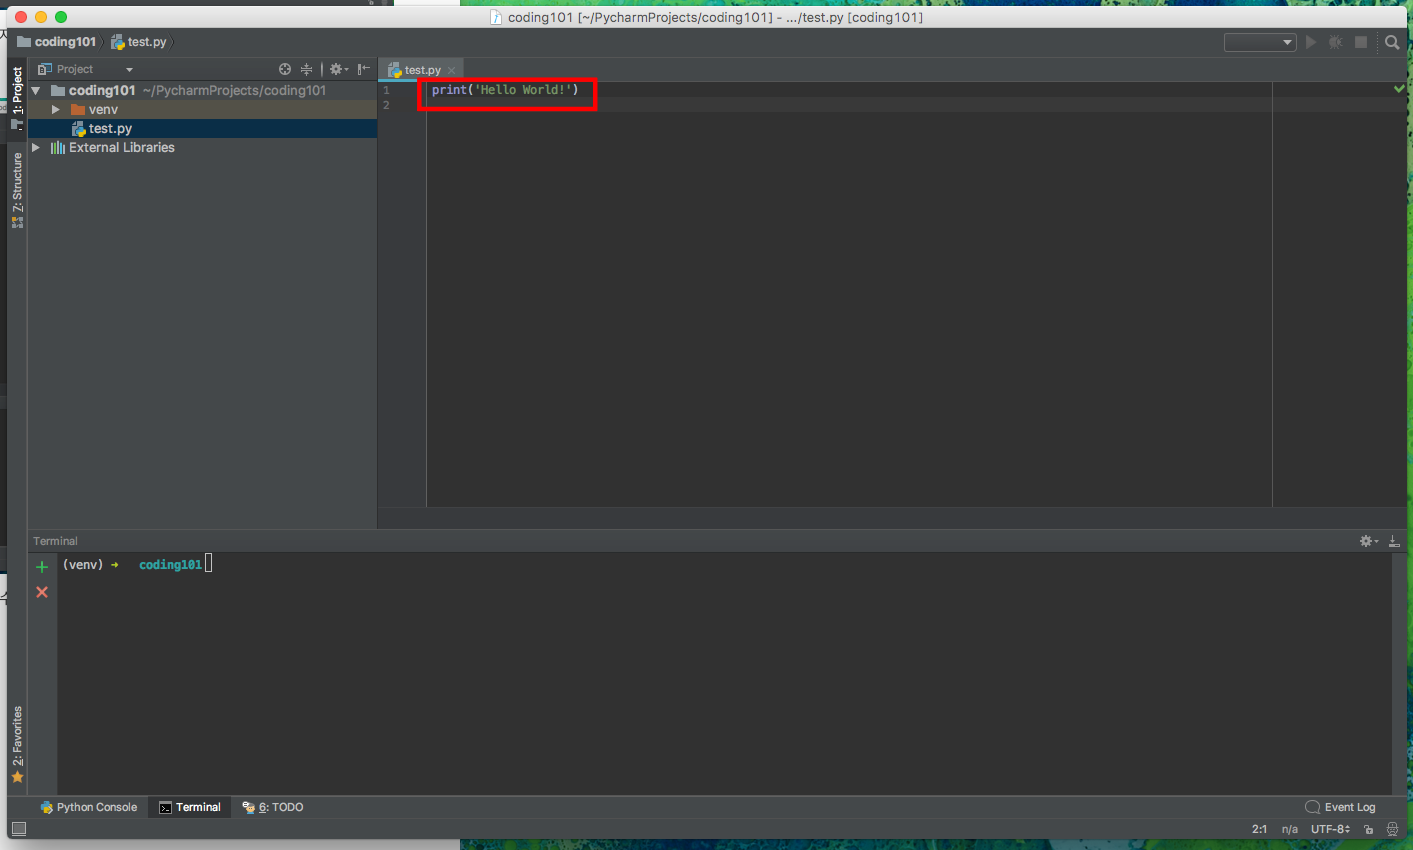Toggle the Favorites side tool window

point(17,745)
